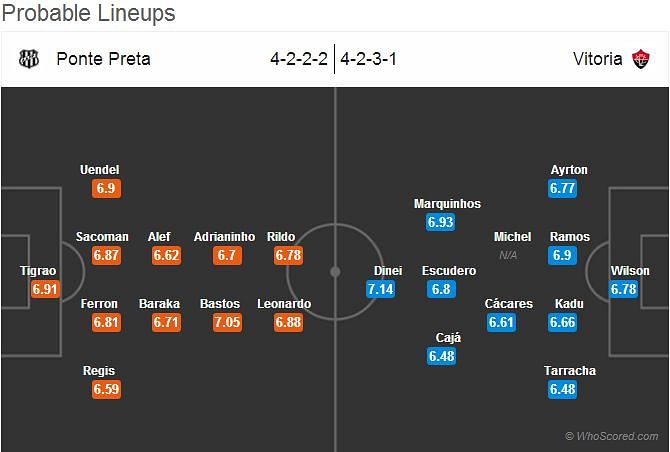Click Regis's 6.59 rating badge
670x452 pixels.
106,389
